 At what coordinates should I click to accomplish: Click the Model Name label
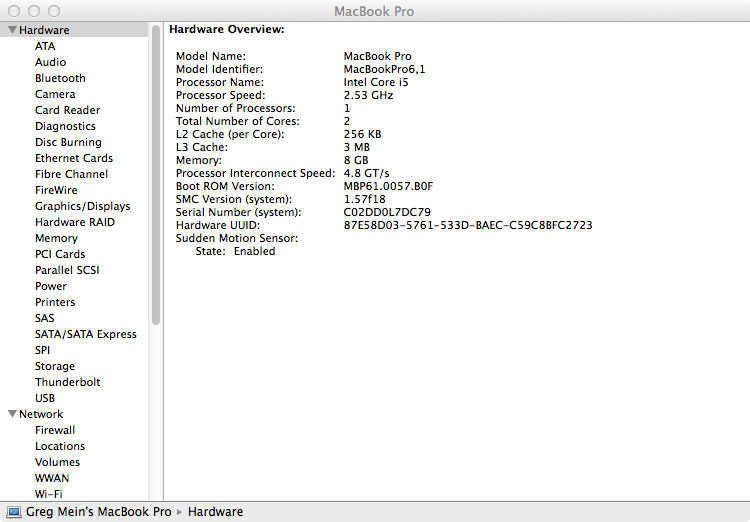(x=211, y=56)
